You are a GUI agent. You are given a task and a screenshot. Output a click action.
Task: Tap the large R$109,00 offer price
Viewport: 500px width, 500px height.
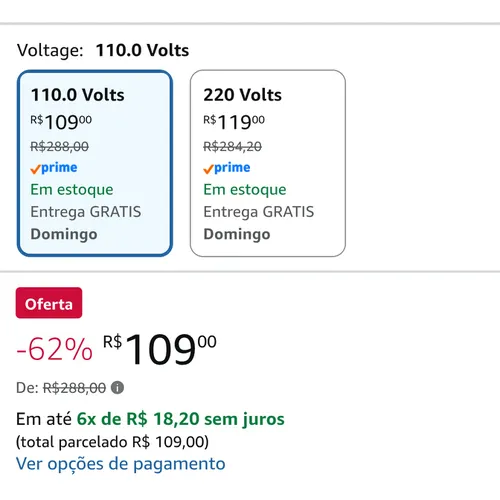click(160, 349)
